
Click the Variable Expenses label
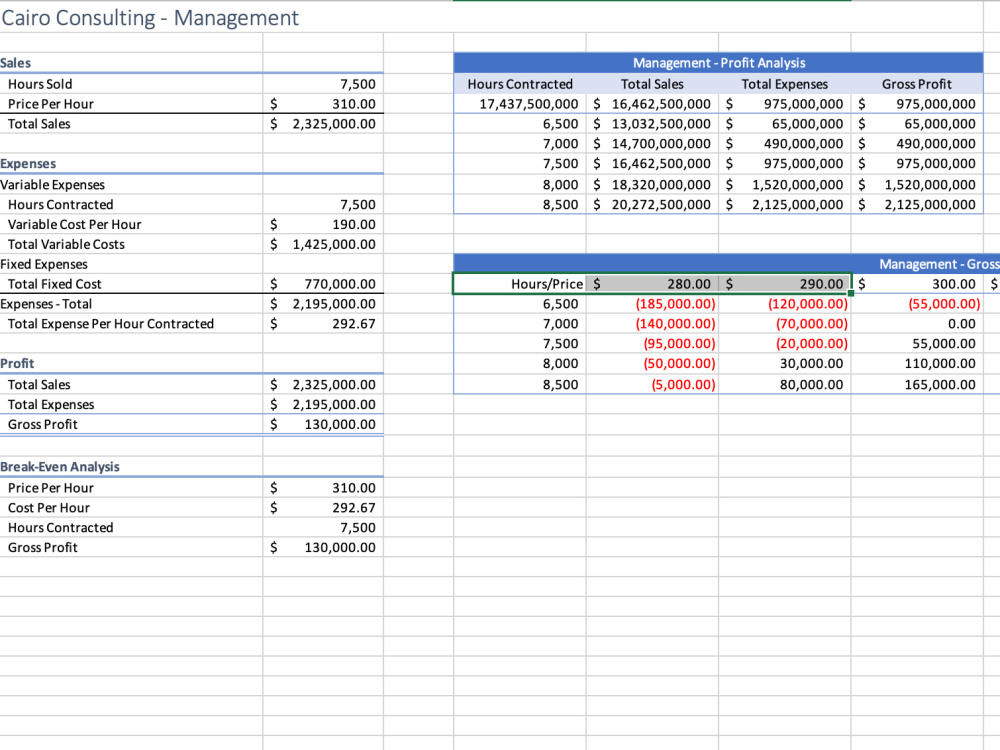tap(52, 185)
